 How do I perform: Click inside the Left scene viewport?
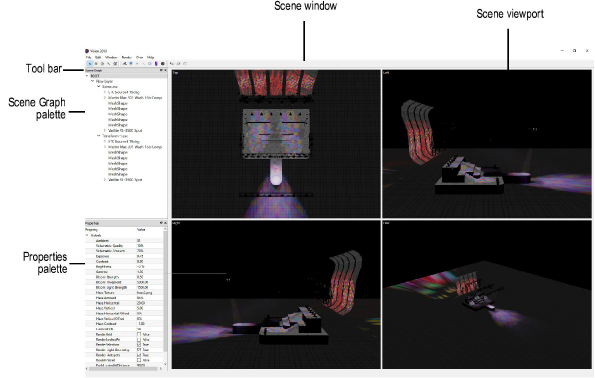pyautogui.click(x=487, y=143)
